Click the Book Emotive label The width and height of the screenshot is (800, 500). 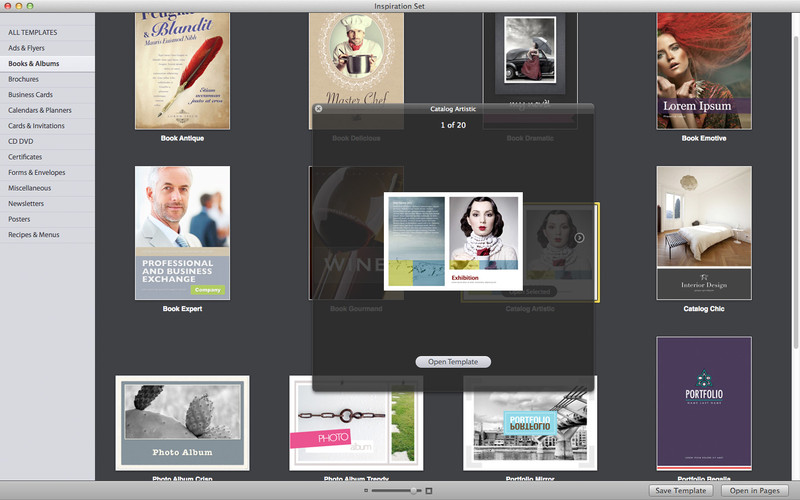pos(704,138)
